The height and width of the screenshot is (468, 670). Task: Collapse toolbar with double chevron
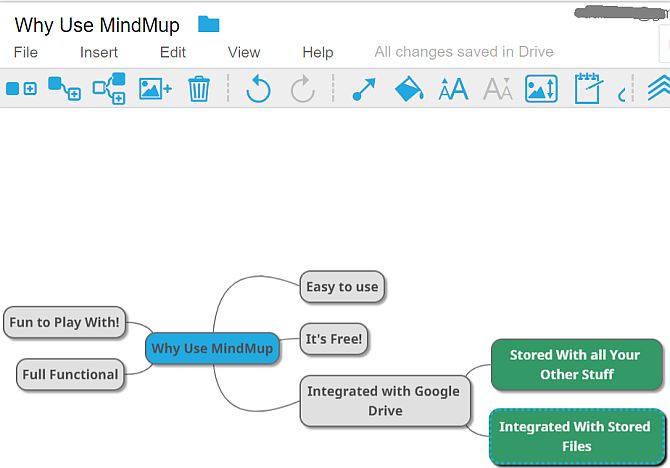(x=658, y=88)
